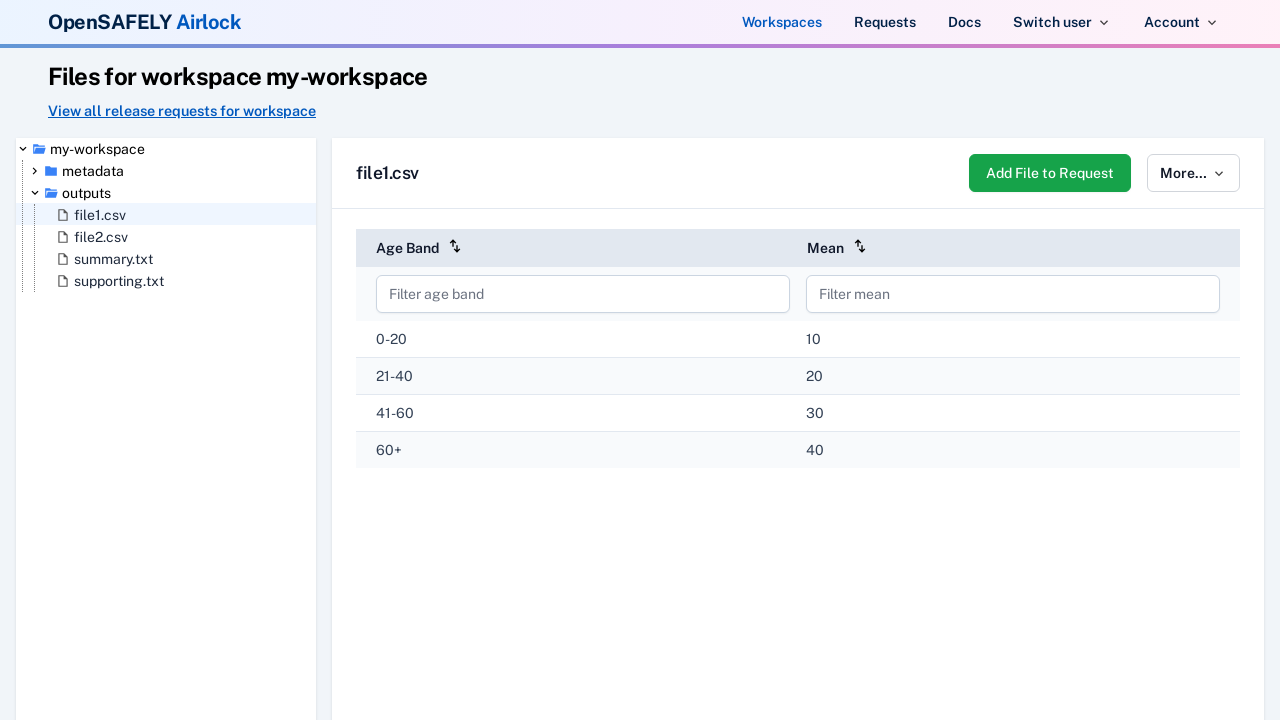This screenshot has height=720, width=1280.
Task: Click Add File to Request
Action: pos(1050,173)
